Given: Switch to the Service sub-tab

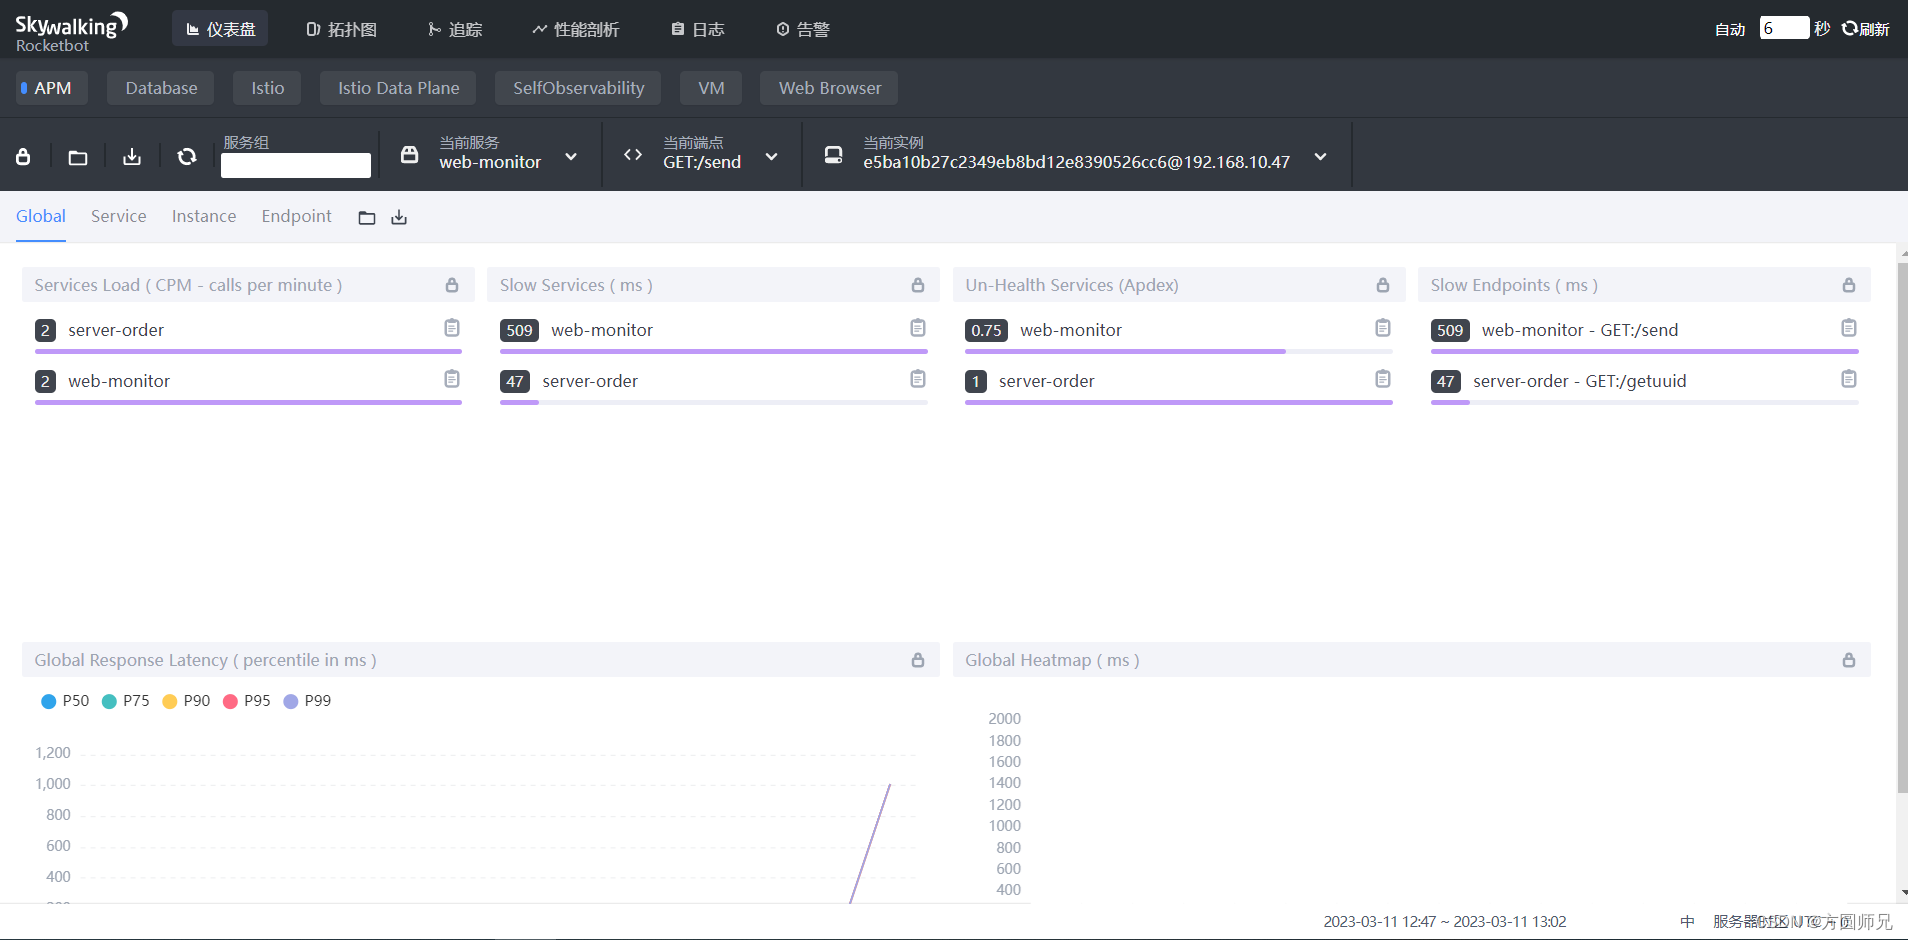Looking at the screenshot, I should tap(119, 216).
